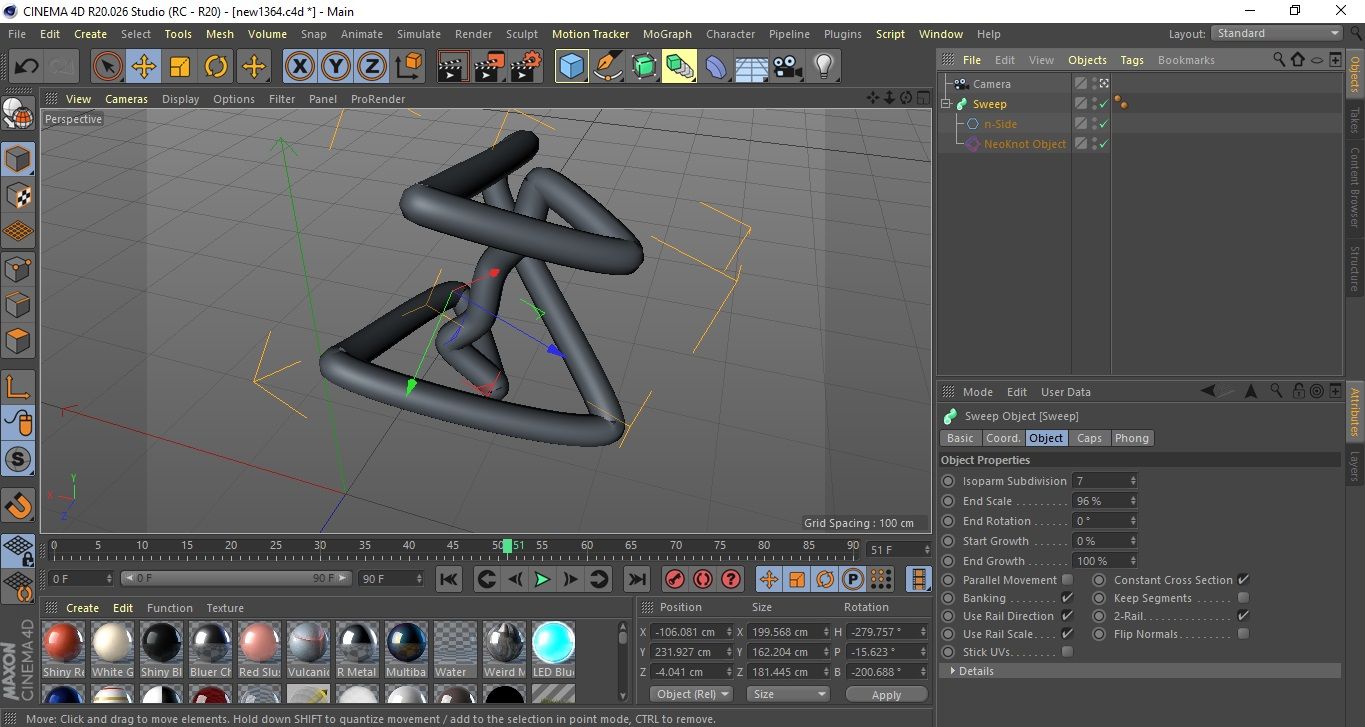The width and height of the screenshot is (1365, 727).
Task: Open the Spline pen tool
Action: [607, 67]
